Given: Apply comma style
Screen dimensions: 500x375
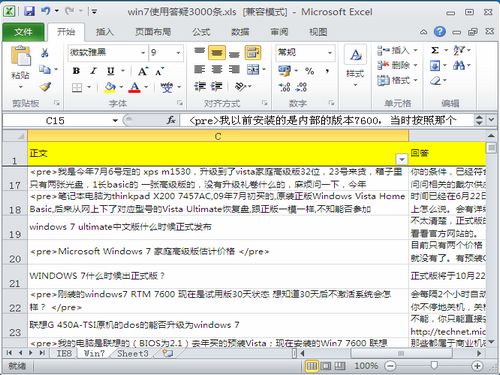Looking at the screenshot, I should (x=327, y=70).
